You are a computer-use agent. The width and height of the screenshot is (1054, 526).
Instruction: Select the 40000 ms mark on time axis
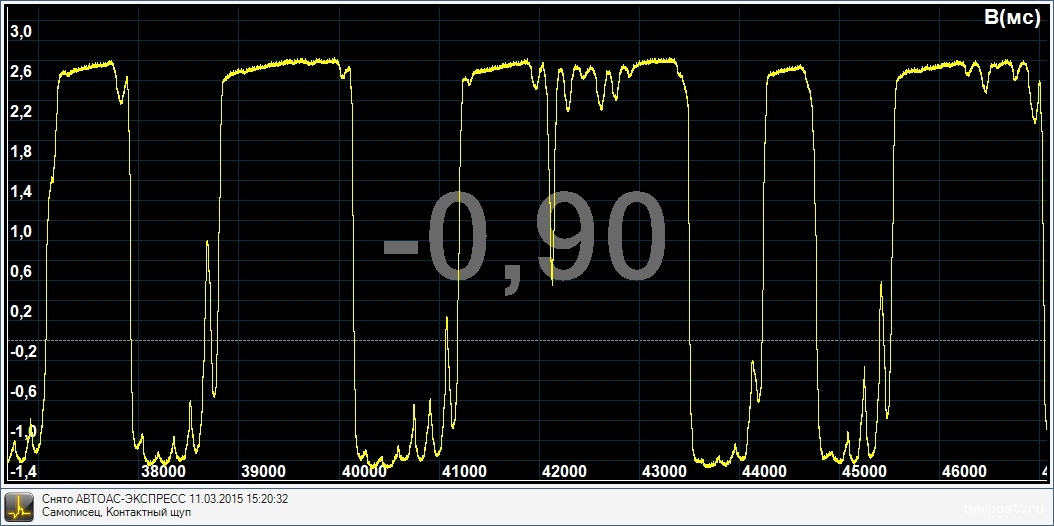tap(364, 471)
